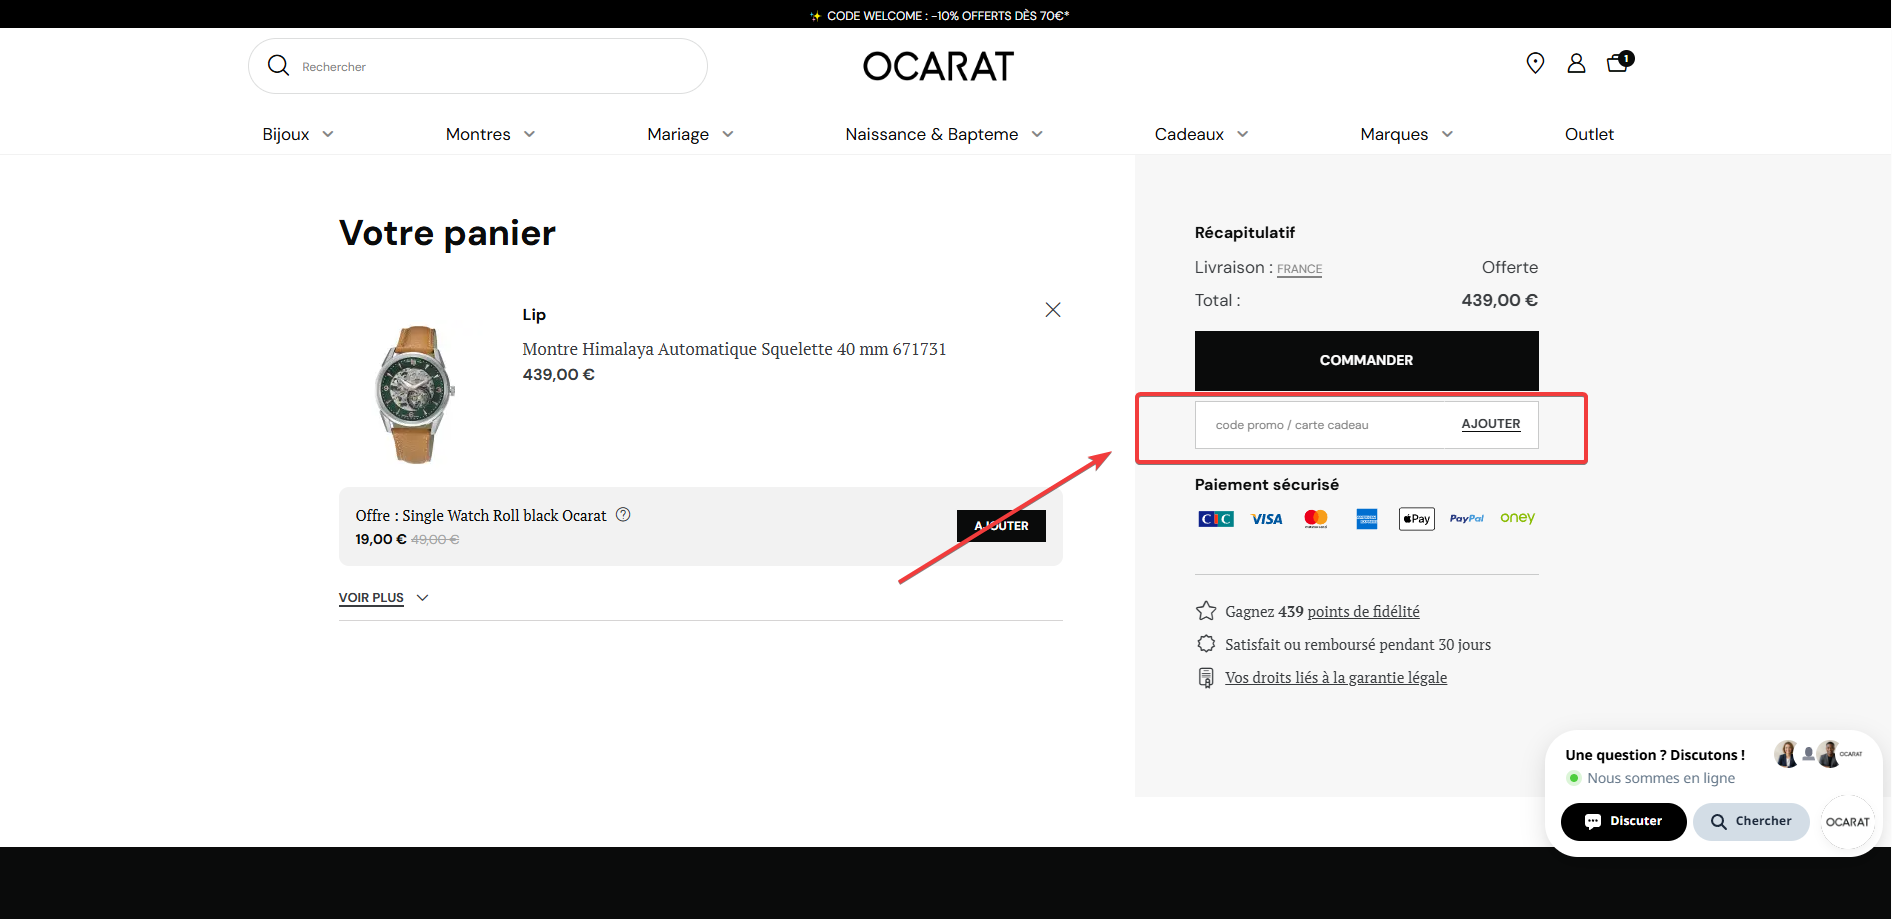
Task: Expand the Mariage menu chevron
Action: [728, 134]
